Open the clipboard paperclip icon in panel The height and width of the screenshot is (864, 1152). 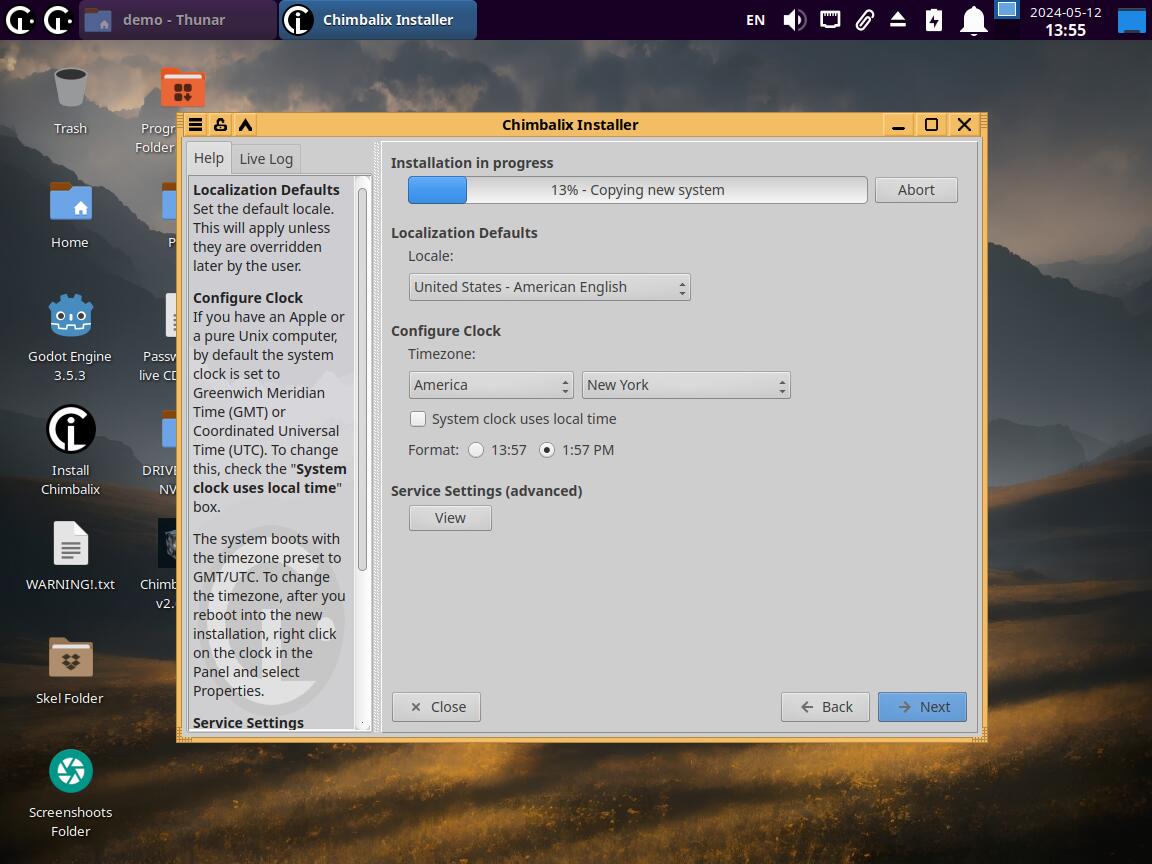pyautogui.click(x=865, y=20)
